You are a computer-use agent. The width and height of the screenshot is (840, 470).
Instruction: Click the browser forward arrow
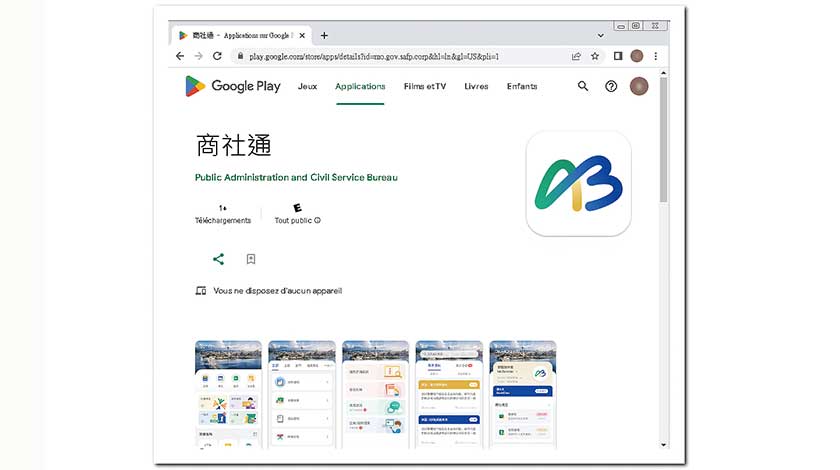199,56
